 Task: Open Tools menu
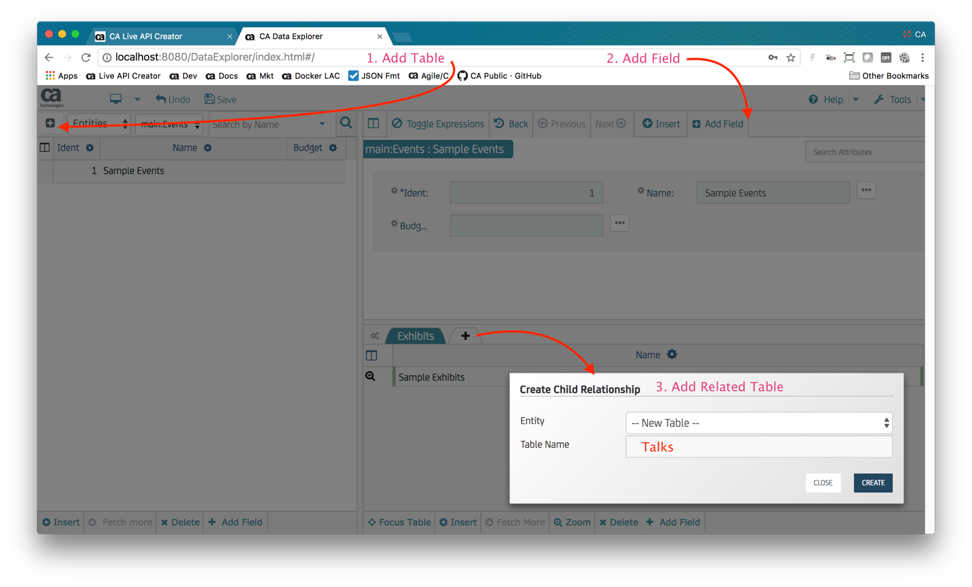(893, 99)
